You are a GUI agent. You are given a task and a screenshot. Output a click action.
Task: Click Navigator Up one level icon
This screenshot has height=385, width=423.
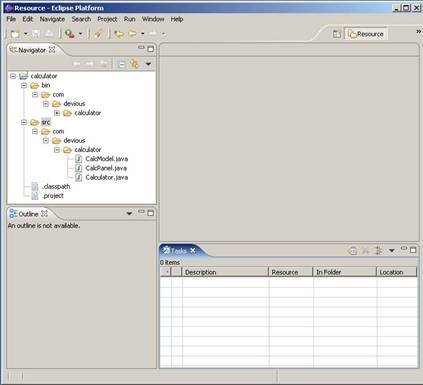pos(104,63)
